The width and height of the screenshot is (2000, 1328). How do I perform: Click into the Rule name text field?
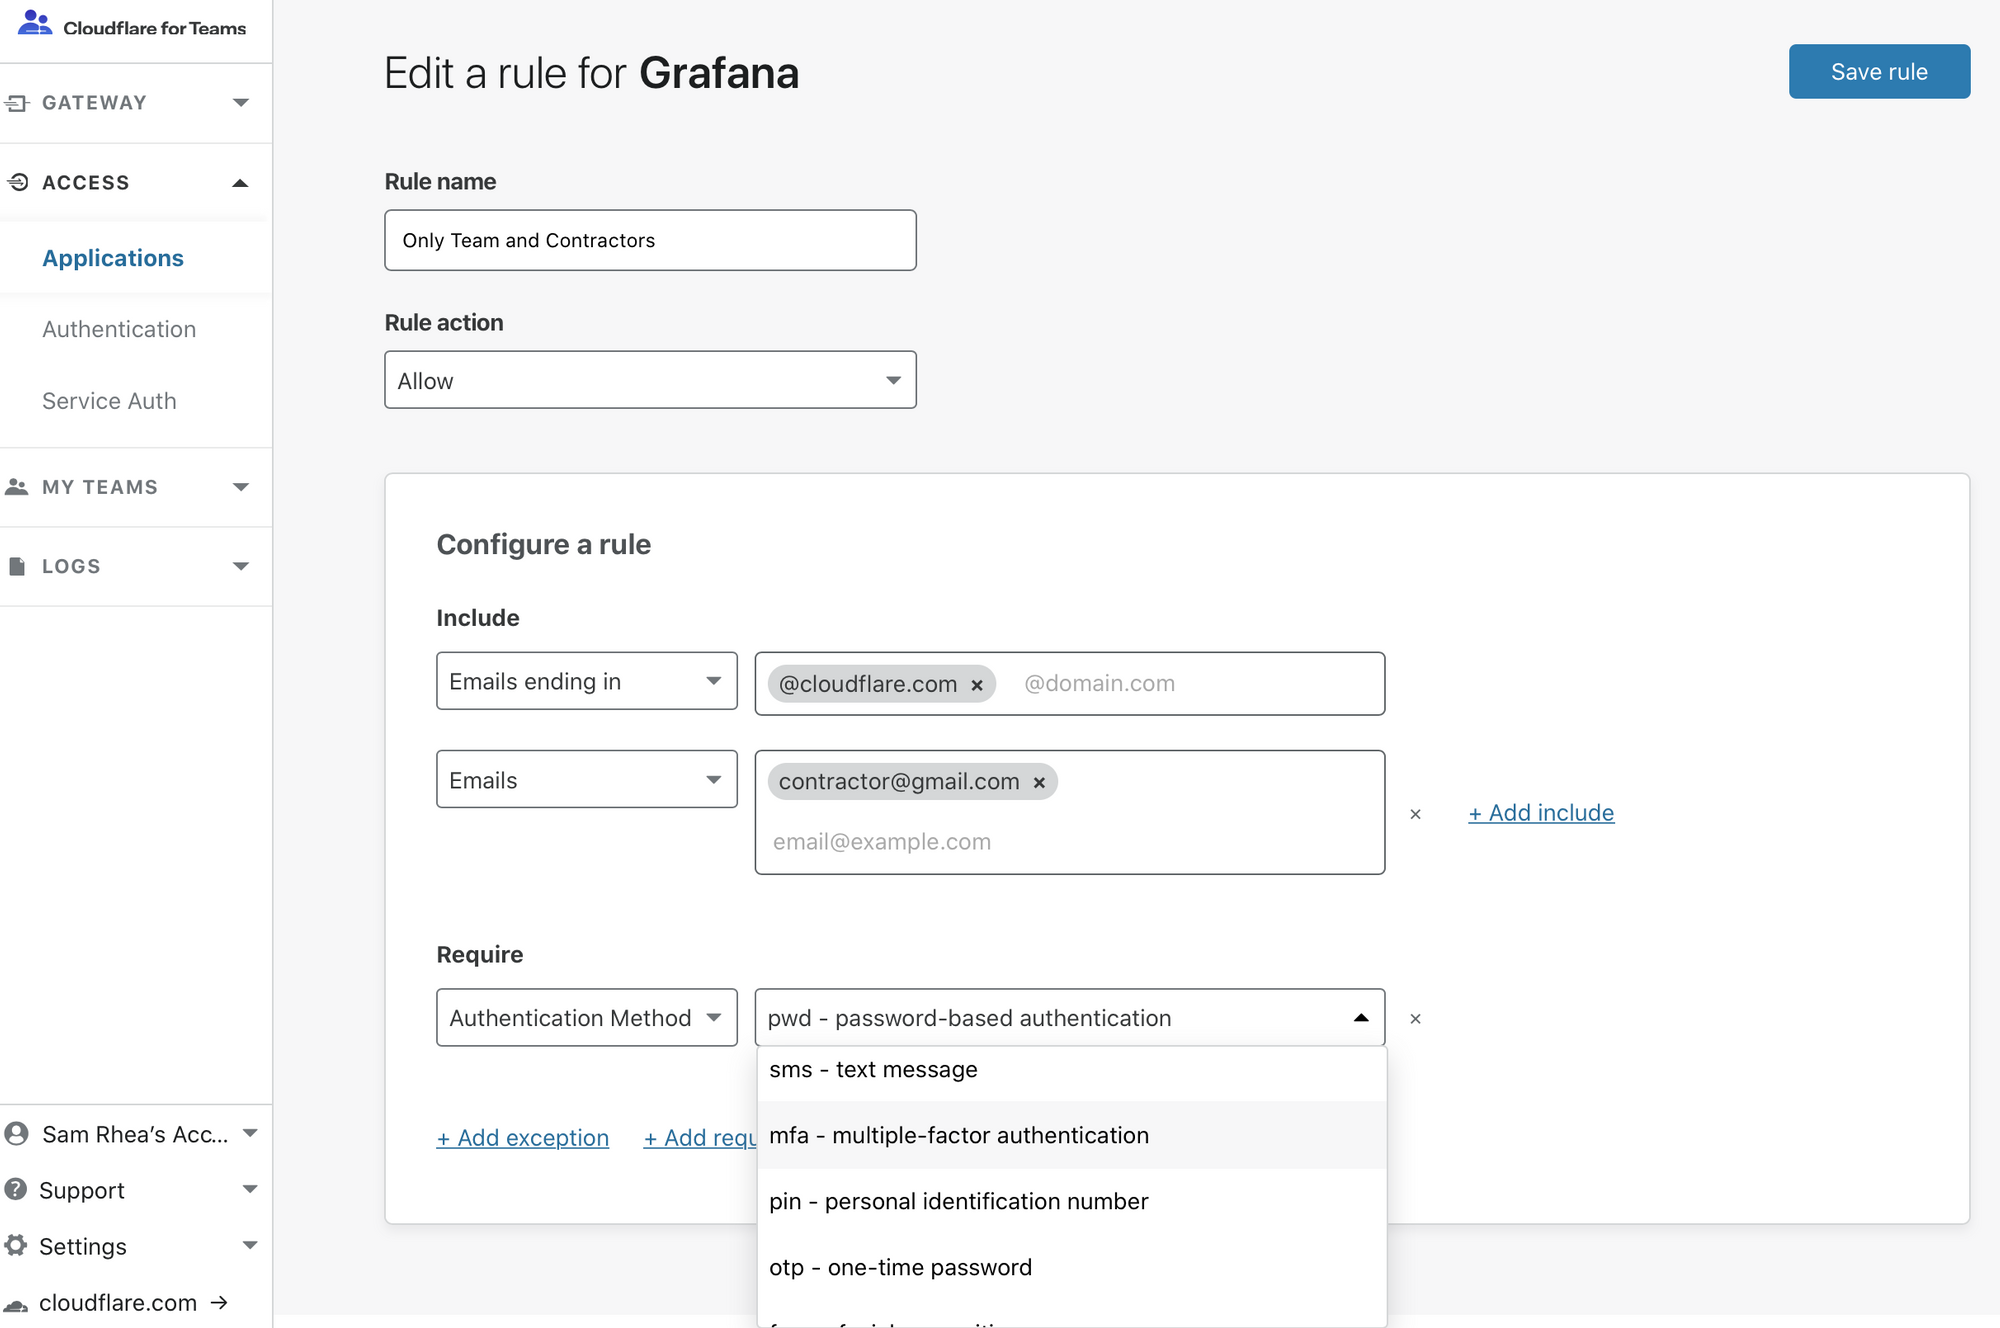coord(650,240)
